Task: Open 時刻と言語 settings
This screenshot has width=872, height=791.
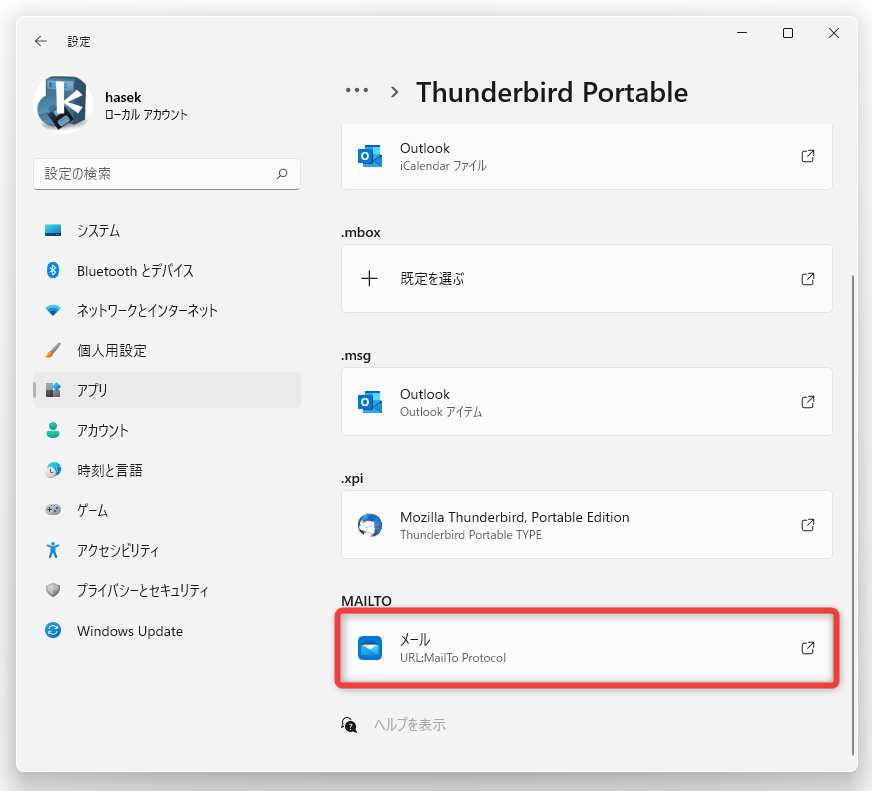Action: (x=167, y=470)
